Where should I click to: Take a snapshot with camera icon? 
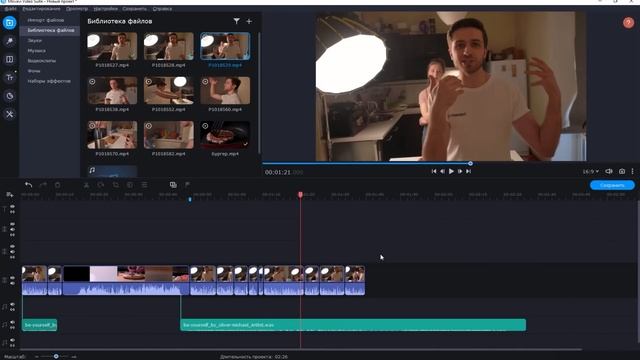(622, 171)
